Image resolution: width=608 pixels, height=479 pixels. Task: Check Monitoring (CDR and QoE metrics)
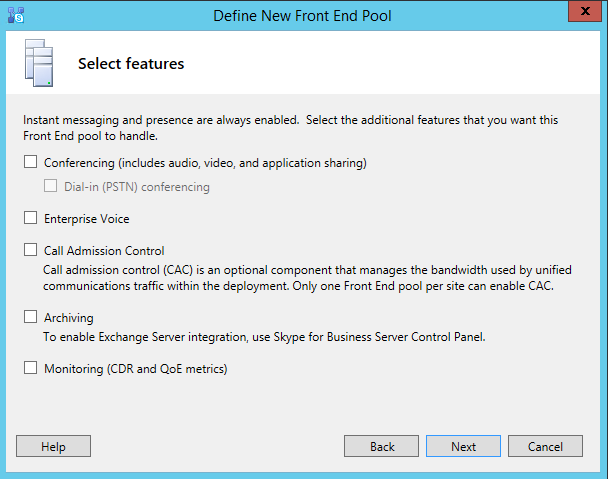30,369
